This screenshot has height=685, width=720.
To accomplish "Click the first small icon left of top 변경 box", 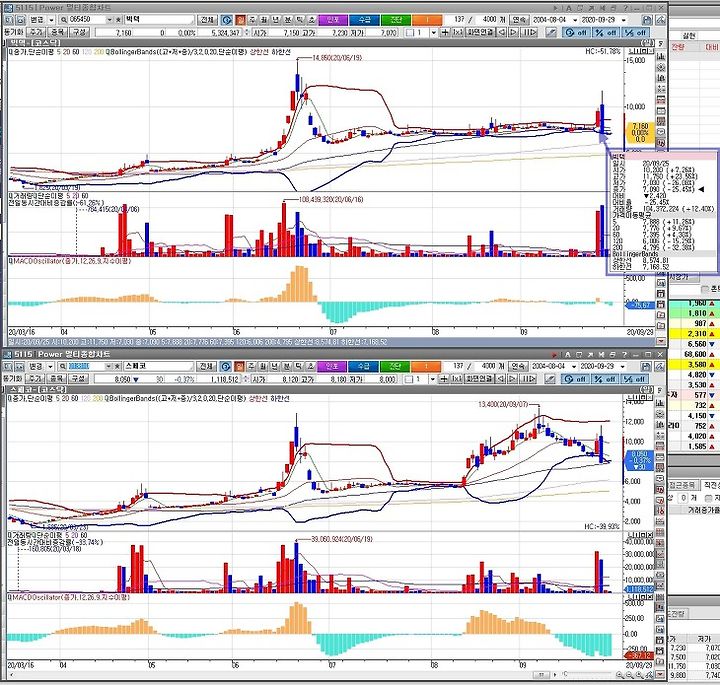I will pyautogui.click(x=9, y=20).
